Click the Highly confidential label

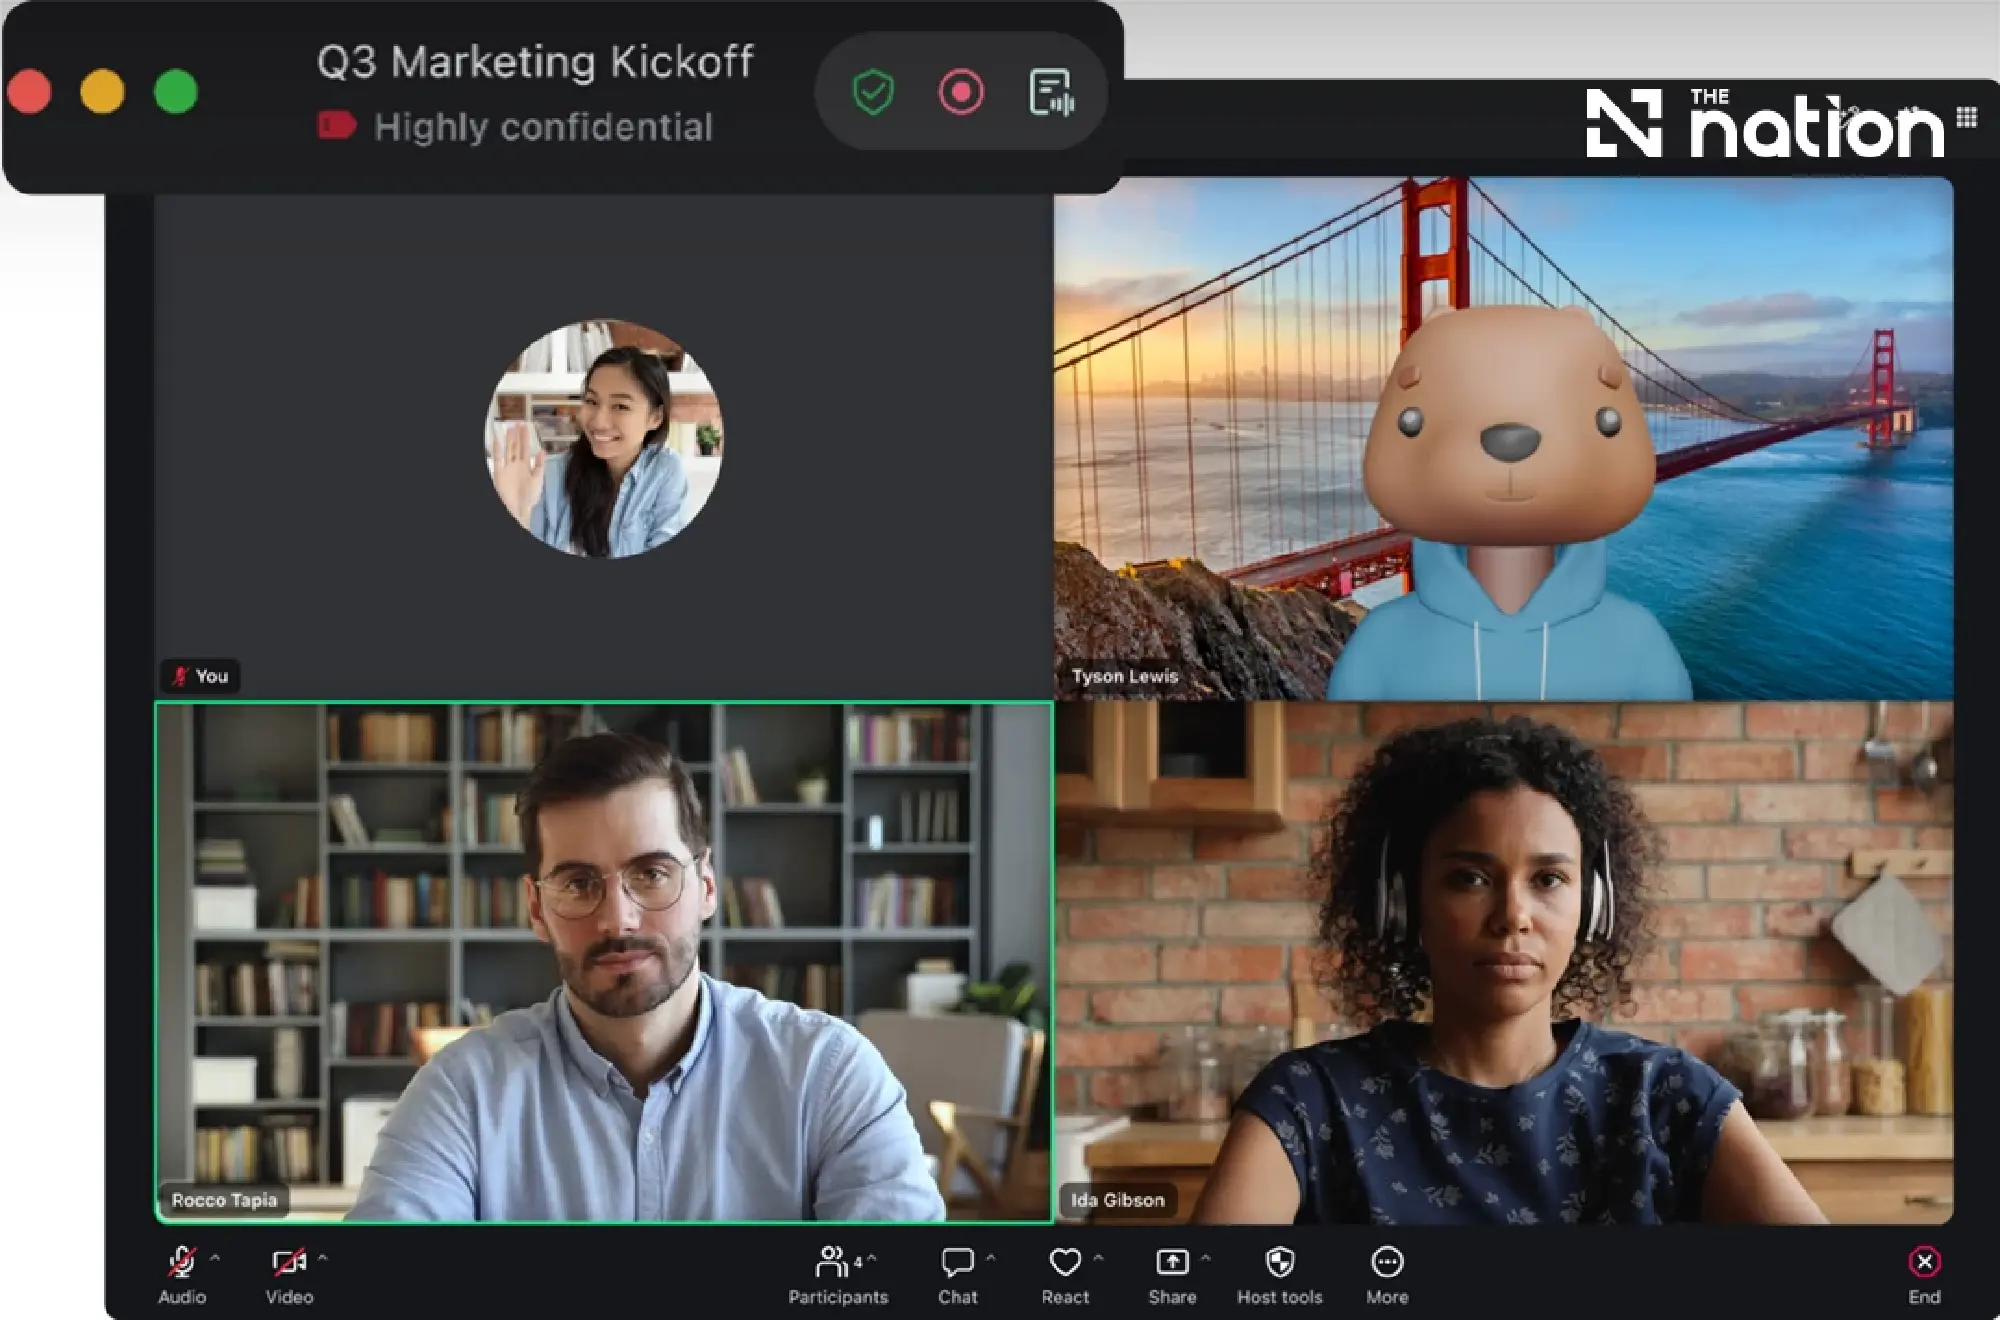click(x=543, y=127)
